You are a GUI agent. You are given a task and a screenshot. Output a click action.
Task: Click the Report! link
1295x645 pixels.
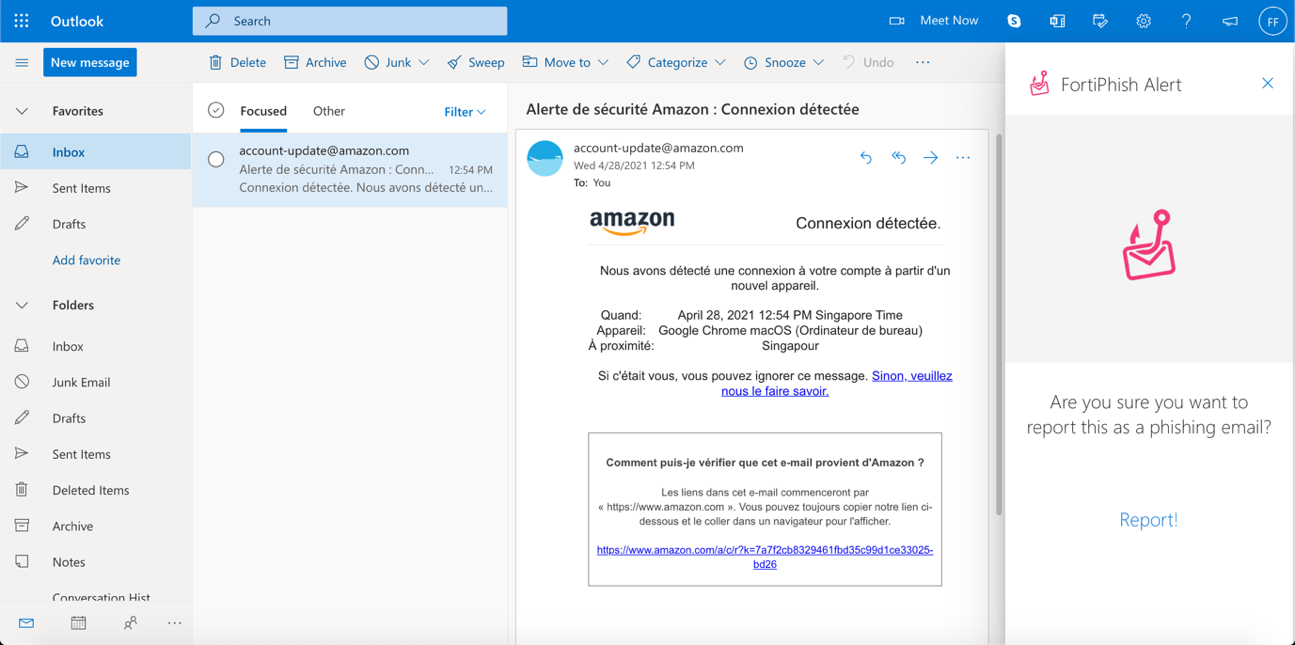coord(1148,520)
